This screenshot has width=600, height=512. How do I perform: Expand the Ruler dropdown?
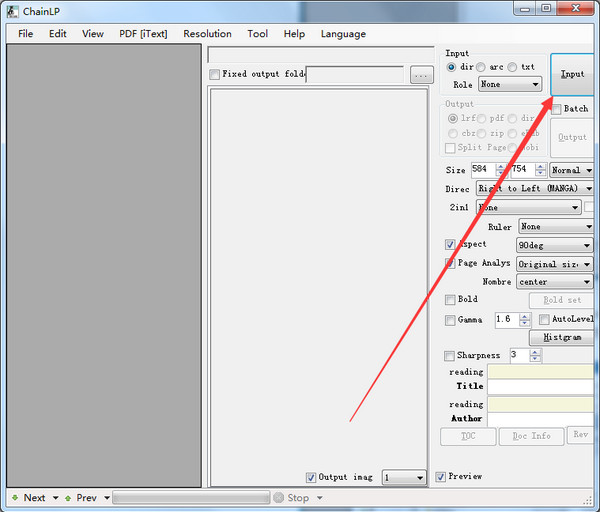(554, 227)
